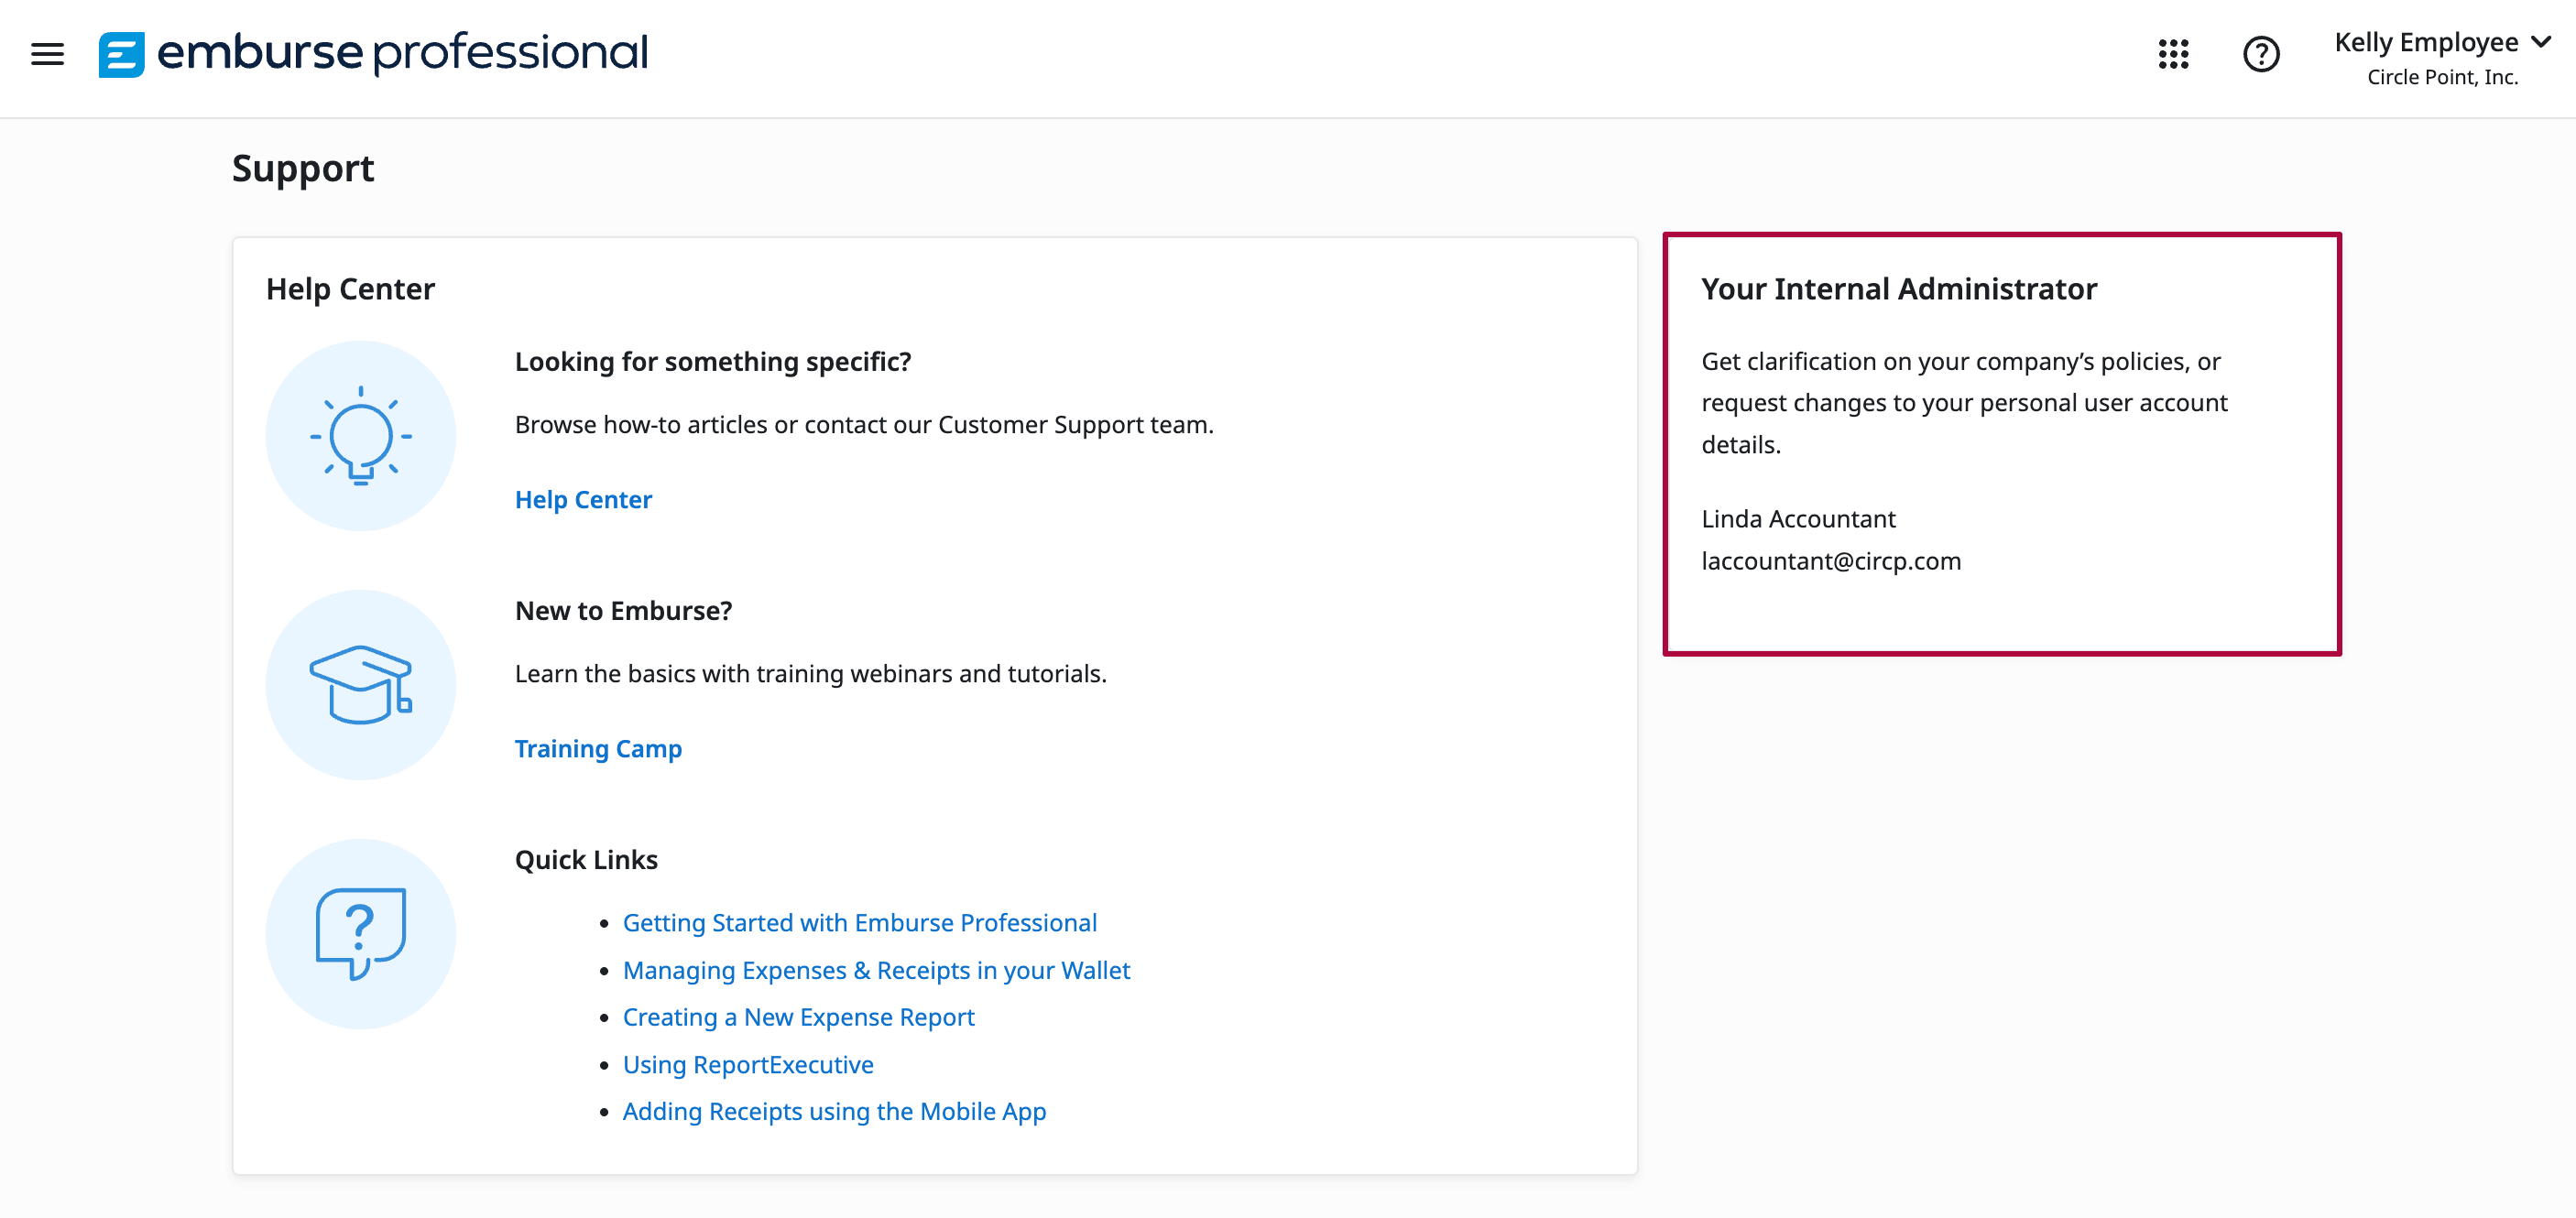Open the Help Center link
This screenshot has width=2576, height=1218.
point(583,500)
